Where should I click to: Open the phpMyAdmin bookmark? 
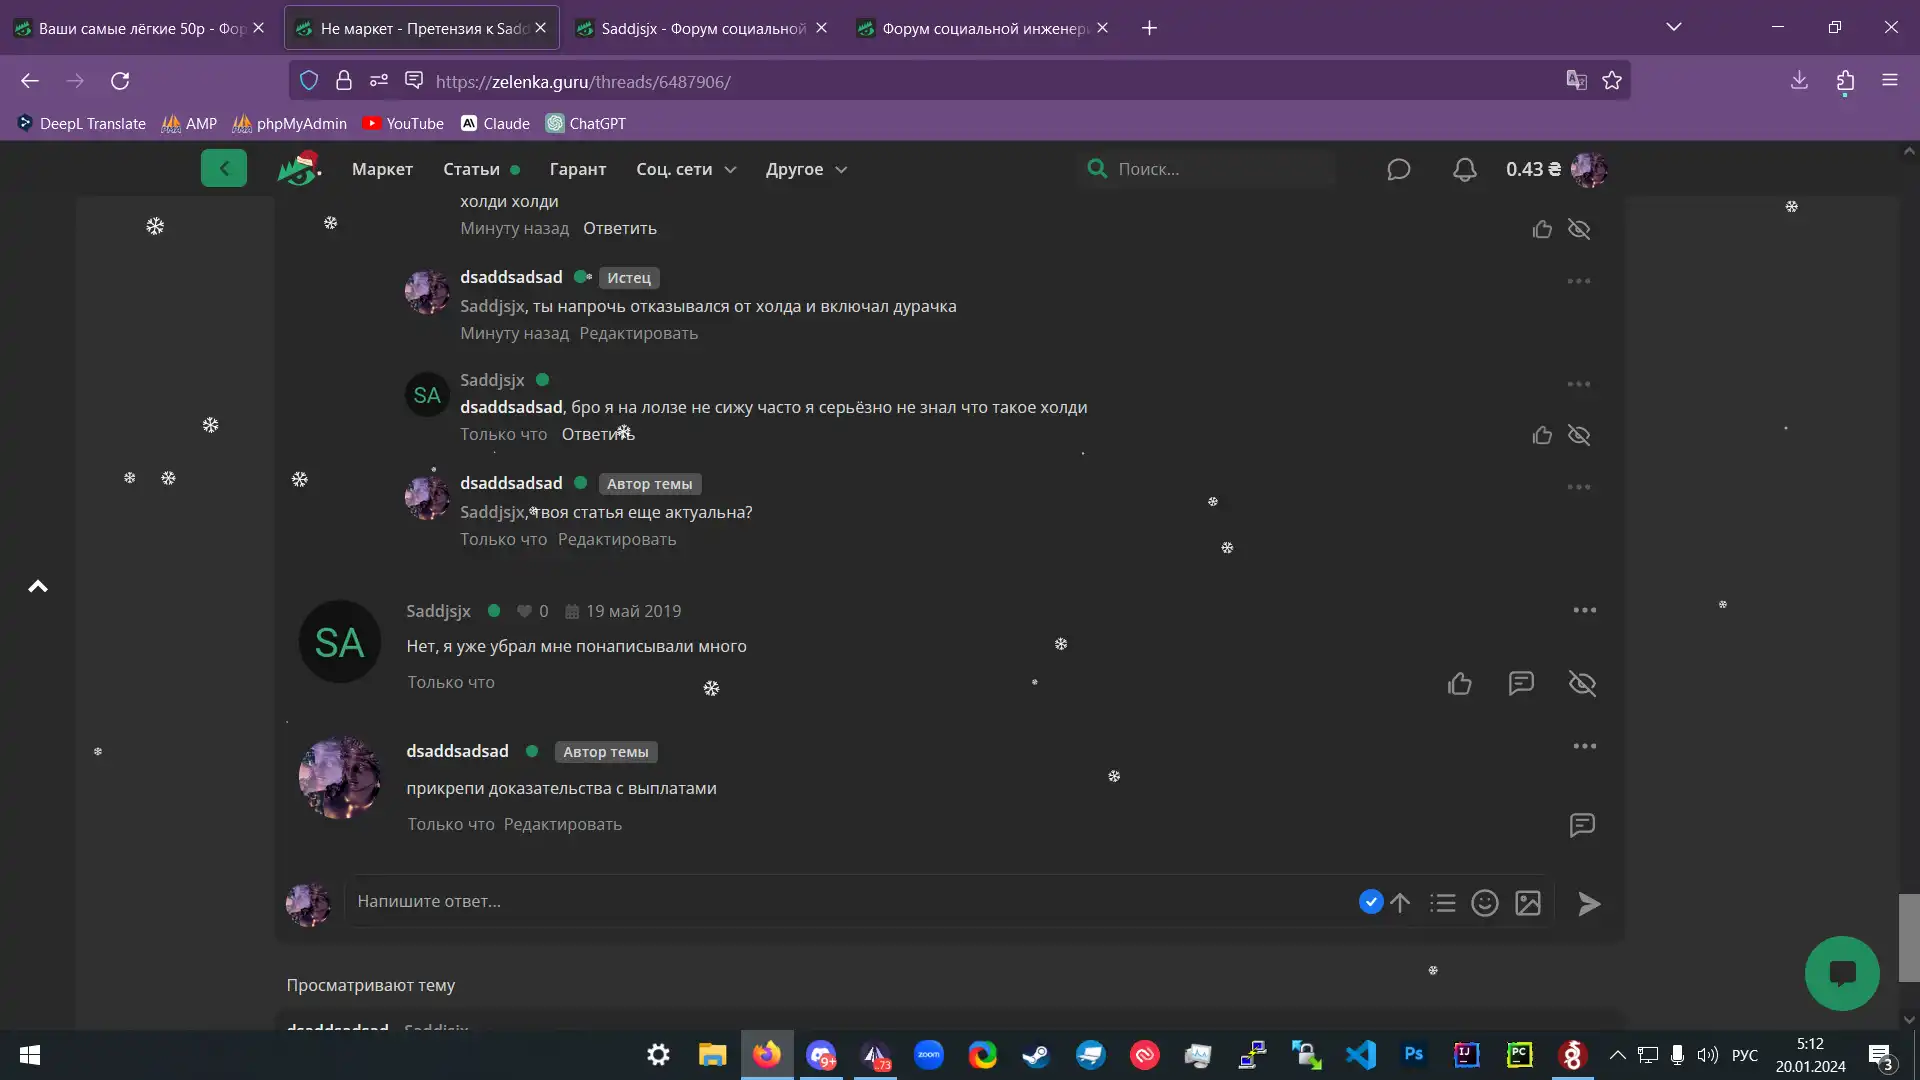tap(290, 123)
